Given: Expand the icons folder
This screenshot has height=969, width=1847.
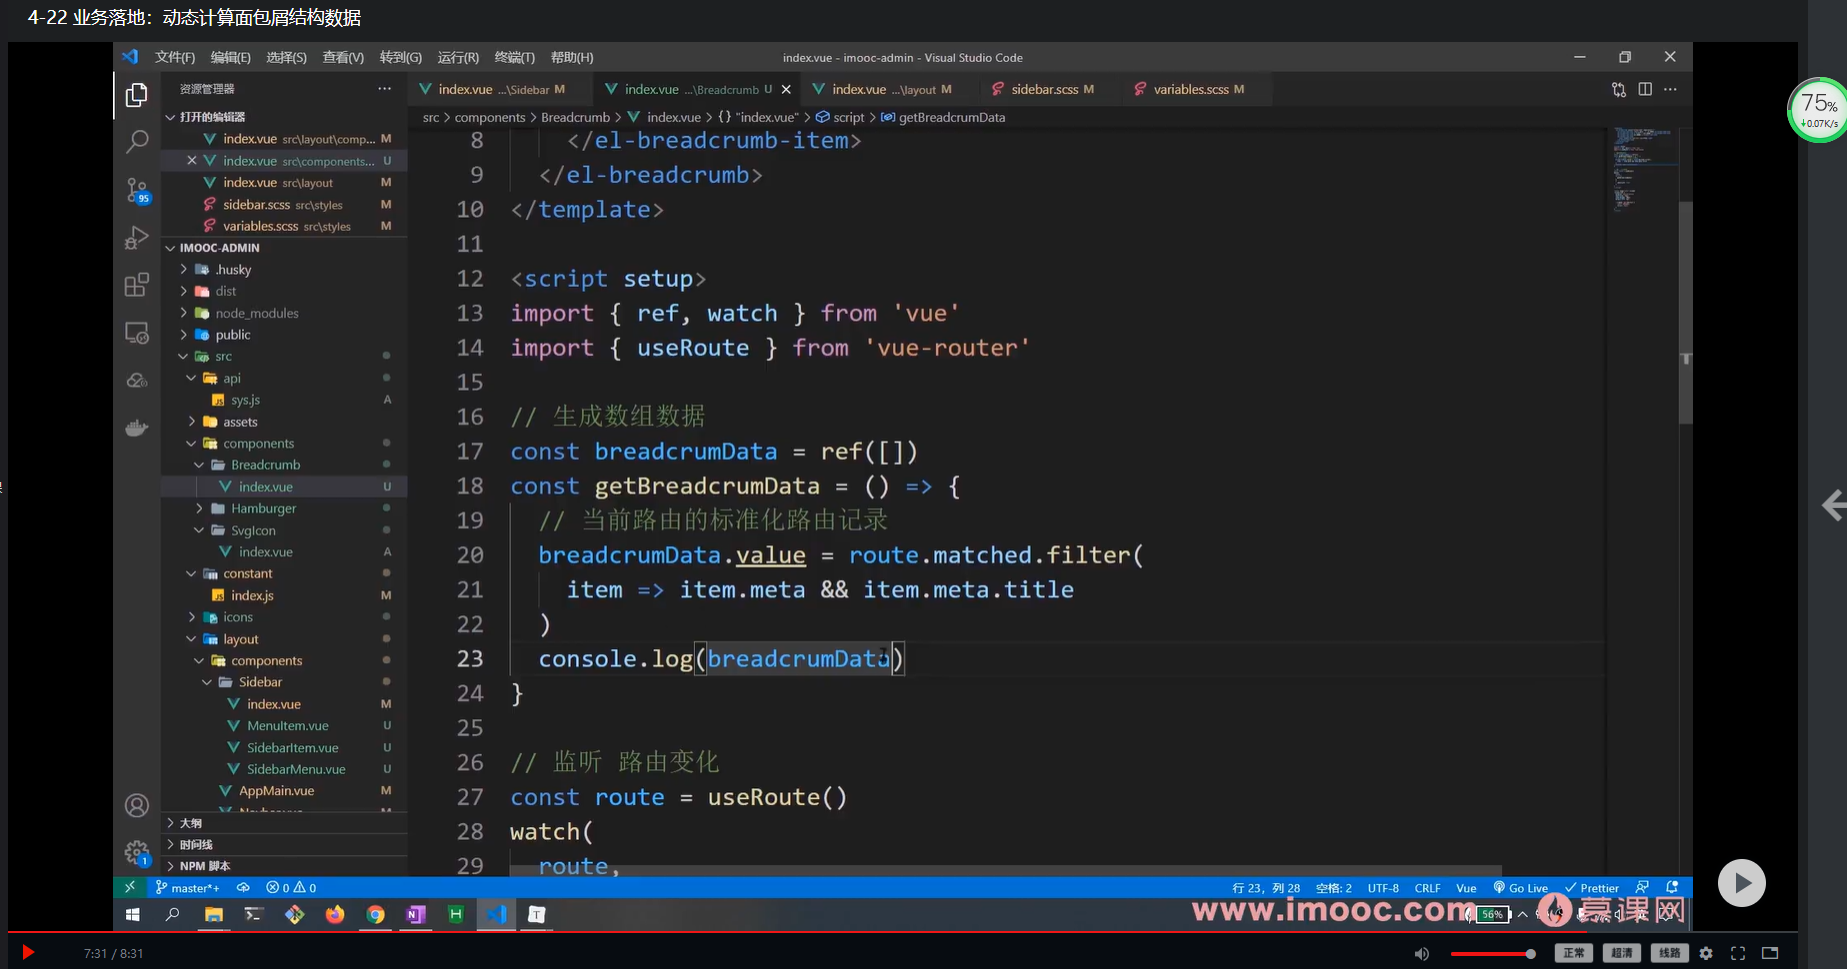Looking at the screenshot, I should click(x=192, y=617).
